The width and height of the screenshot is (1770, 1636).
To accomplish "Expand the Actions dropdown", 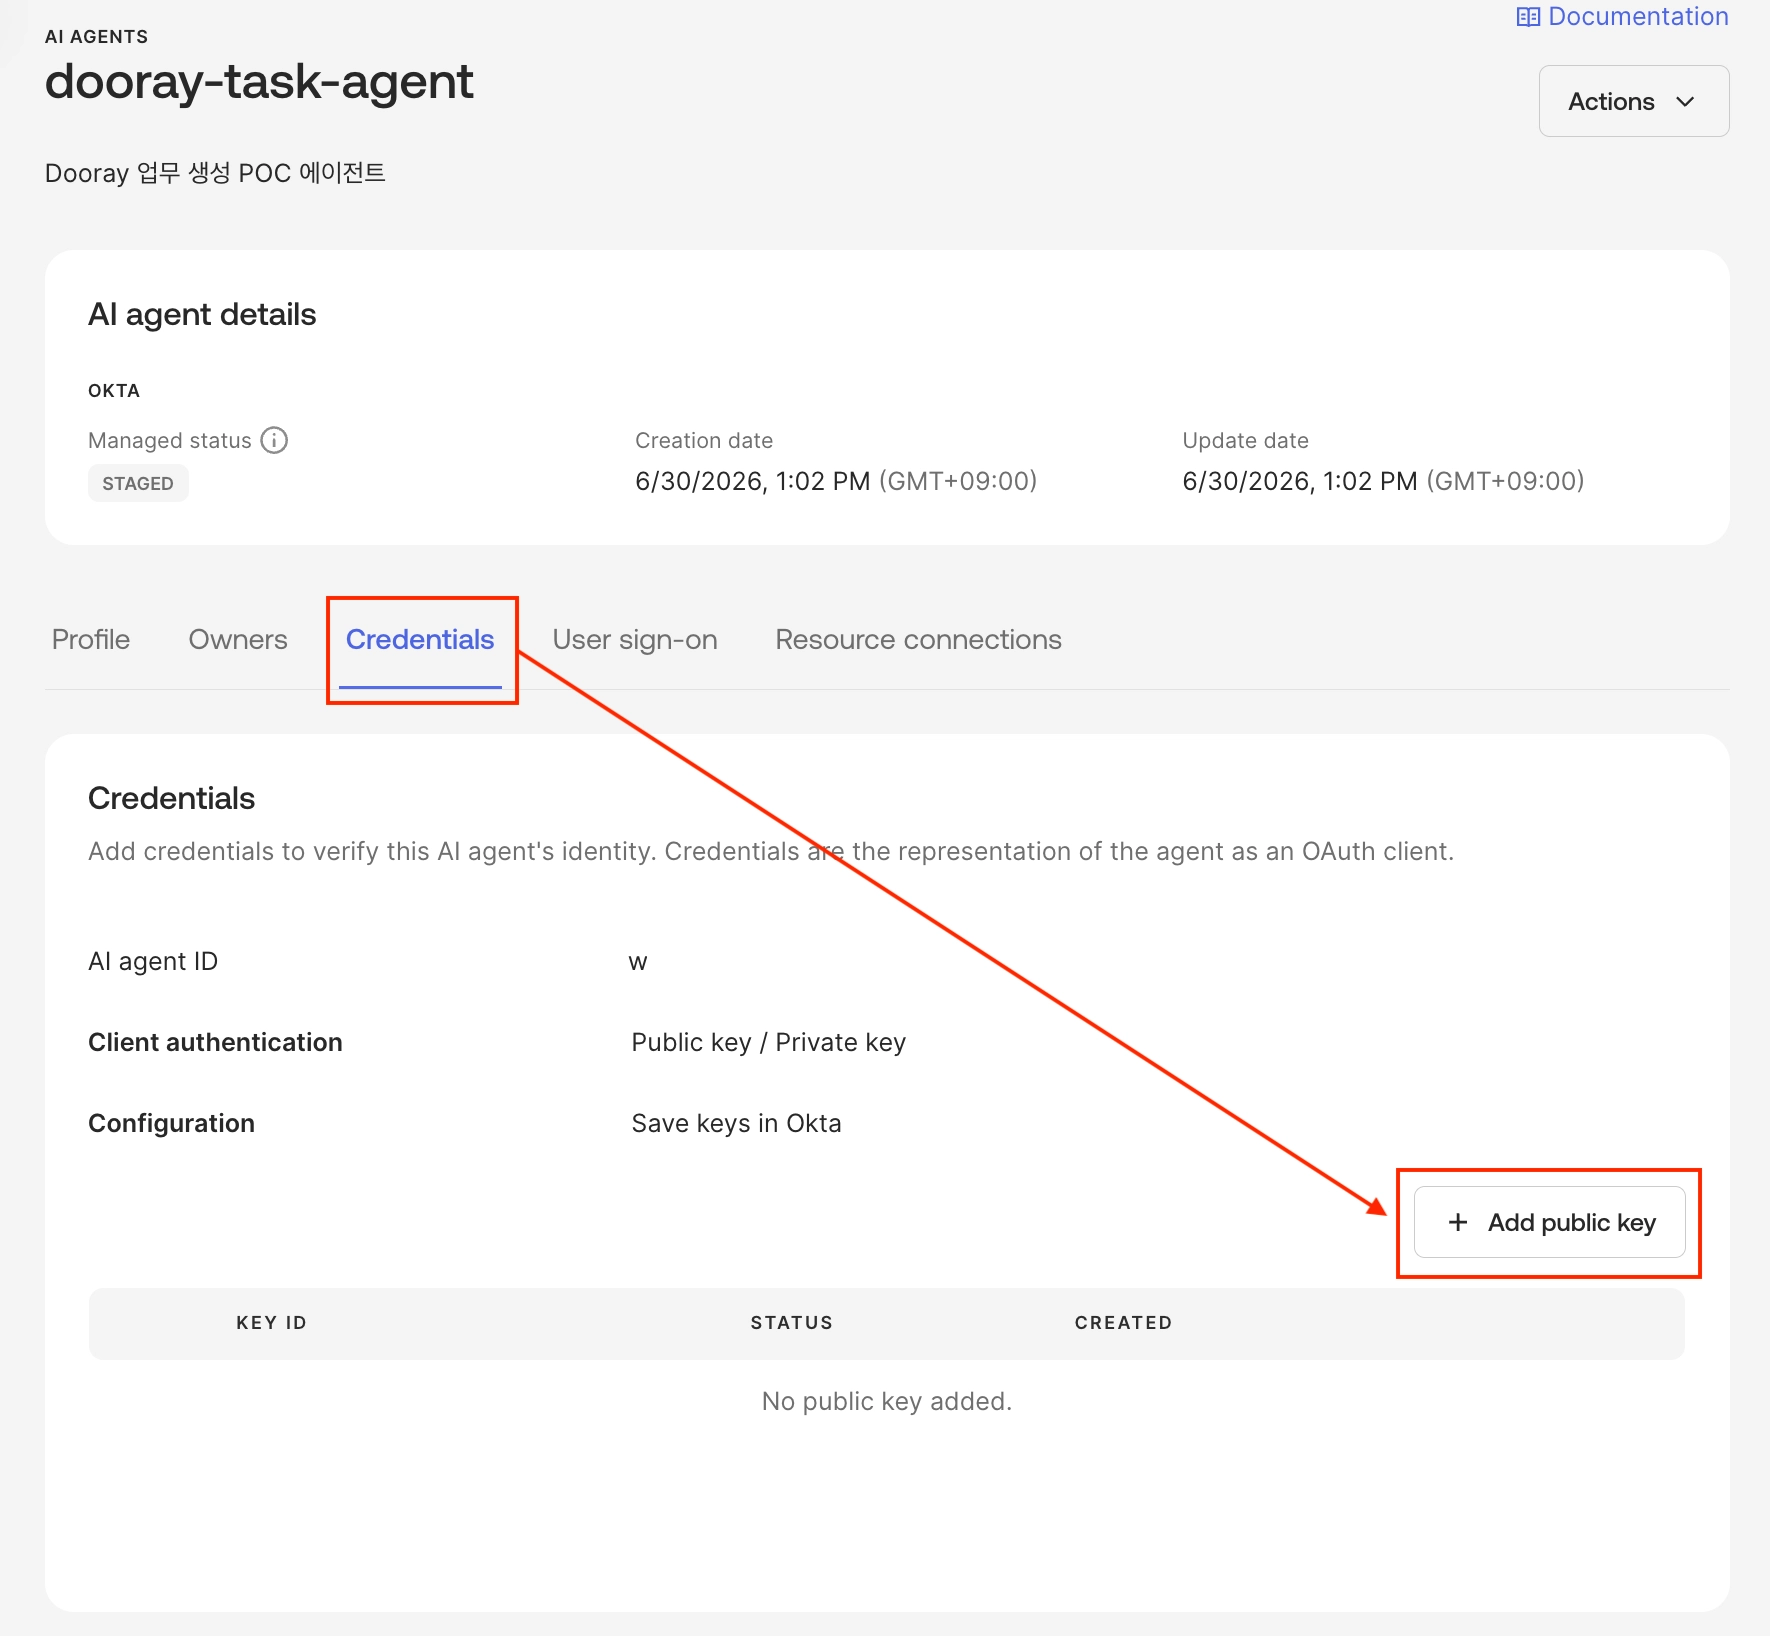I will (x=1633, y=101).
